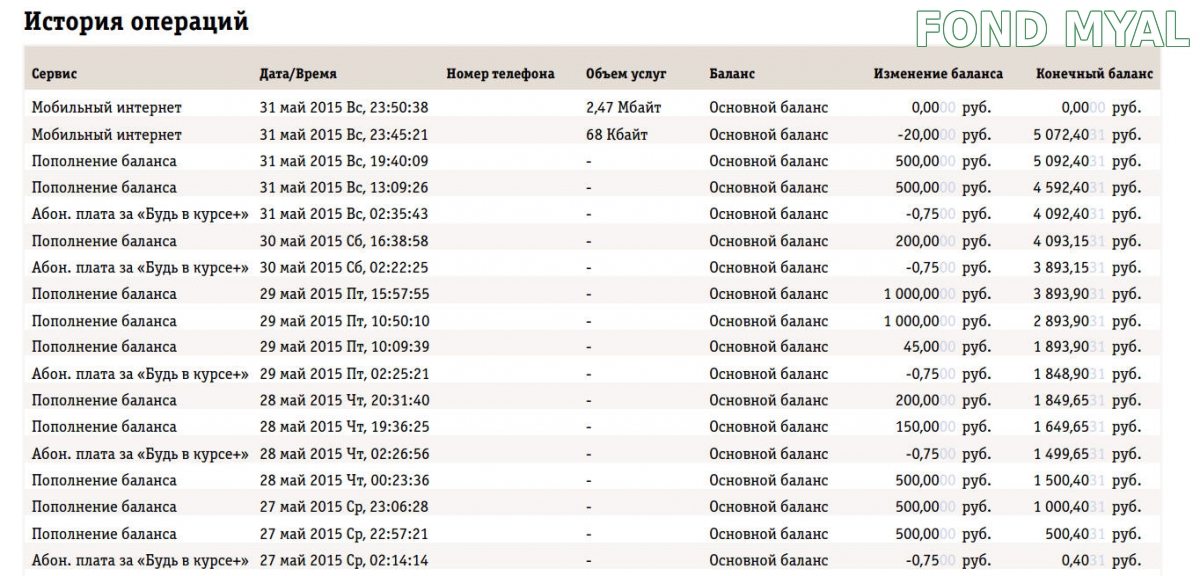Click the Баланс column header
The width and height of the screenshot is (1200, 576).
pos(732,74)
